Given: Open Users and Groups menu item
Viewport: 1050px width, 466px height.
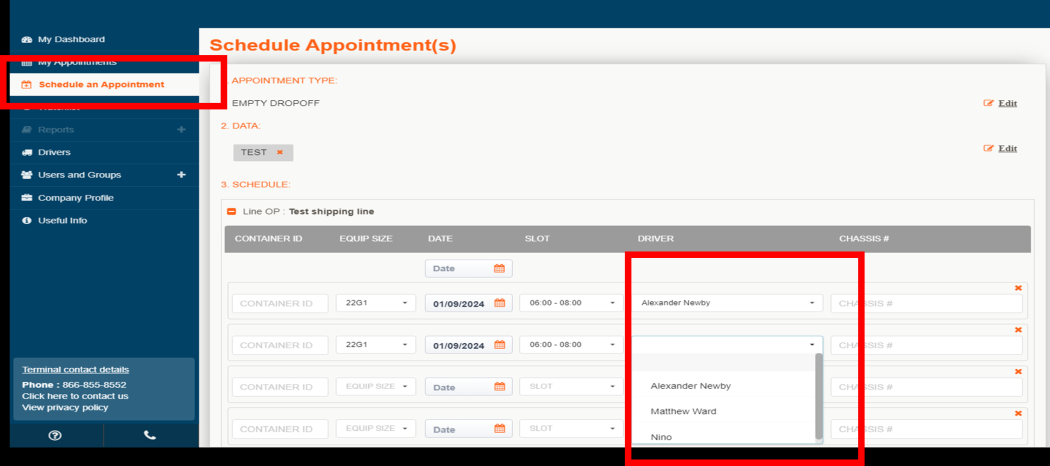Looking at the screenshot, I should 80,175.
